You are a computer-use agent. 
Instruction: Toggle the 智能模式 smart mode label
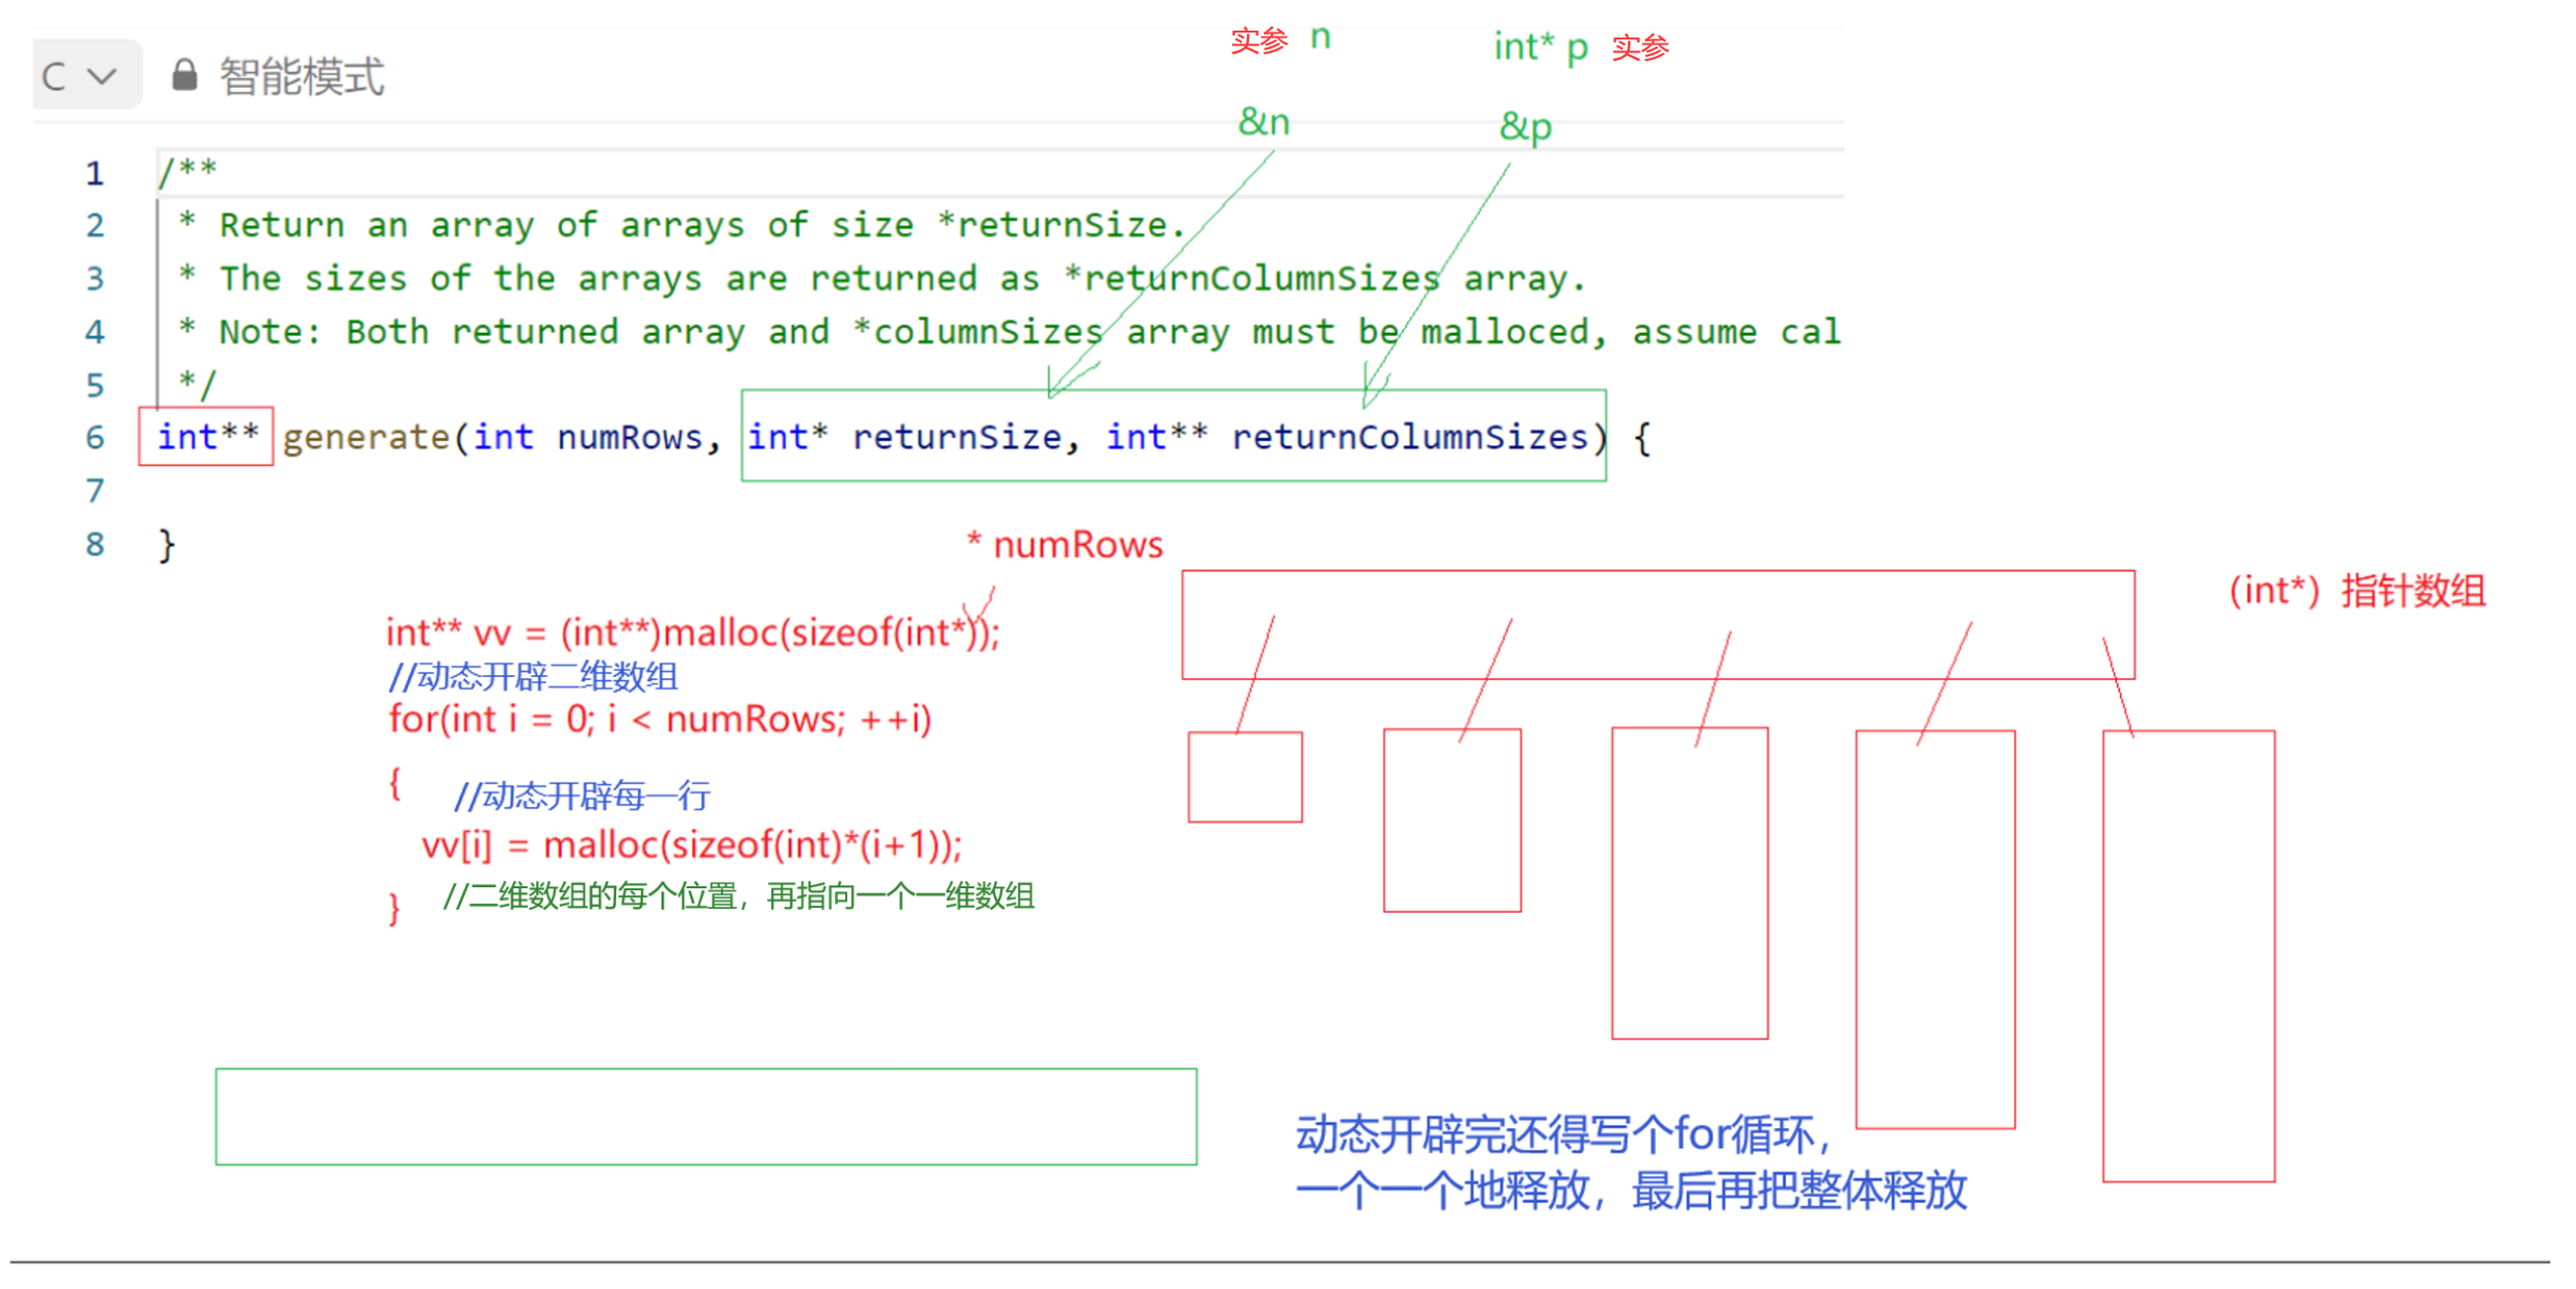[302, 77]
